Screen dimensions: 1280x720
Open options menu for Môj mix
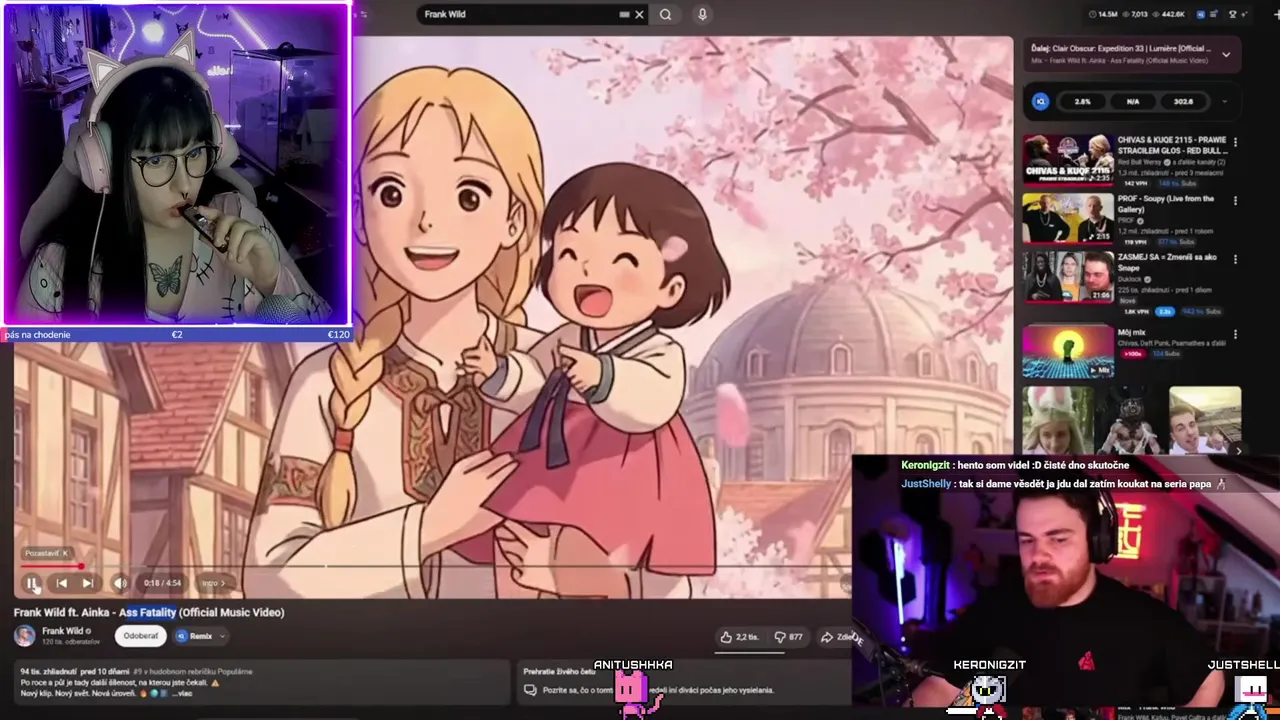1235,335
